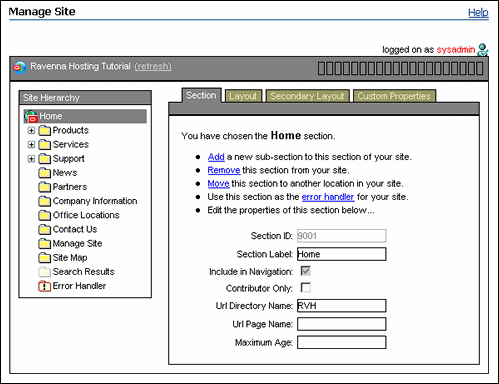Viewport: 499px width, 384px height.
Task: Click the Manage Site page heading
Action: point(42,12)
